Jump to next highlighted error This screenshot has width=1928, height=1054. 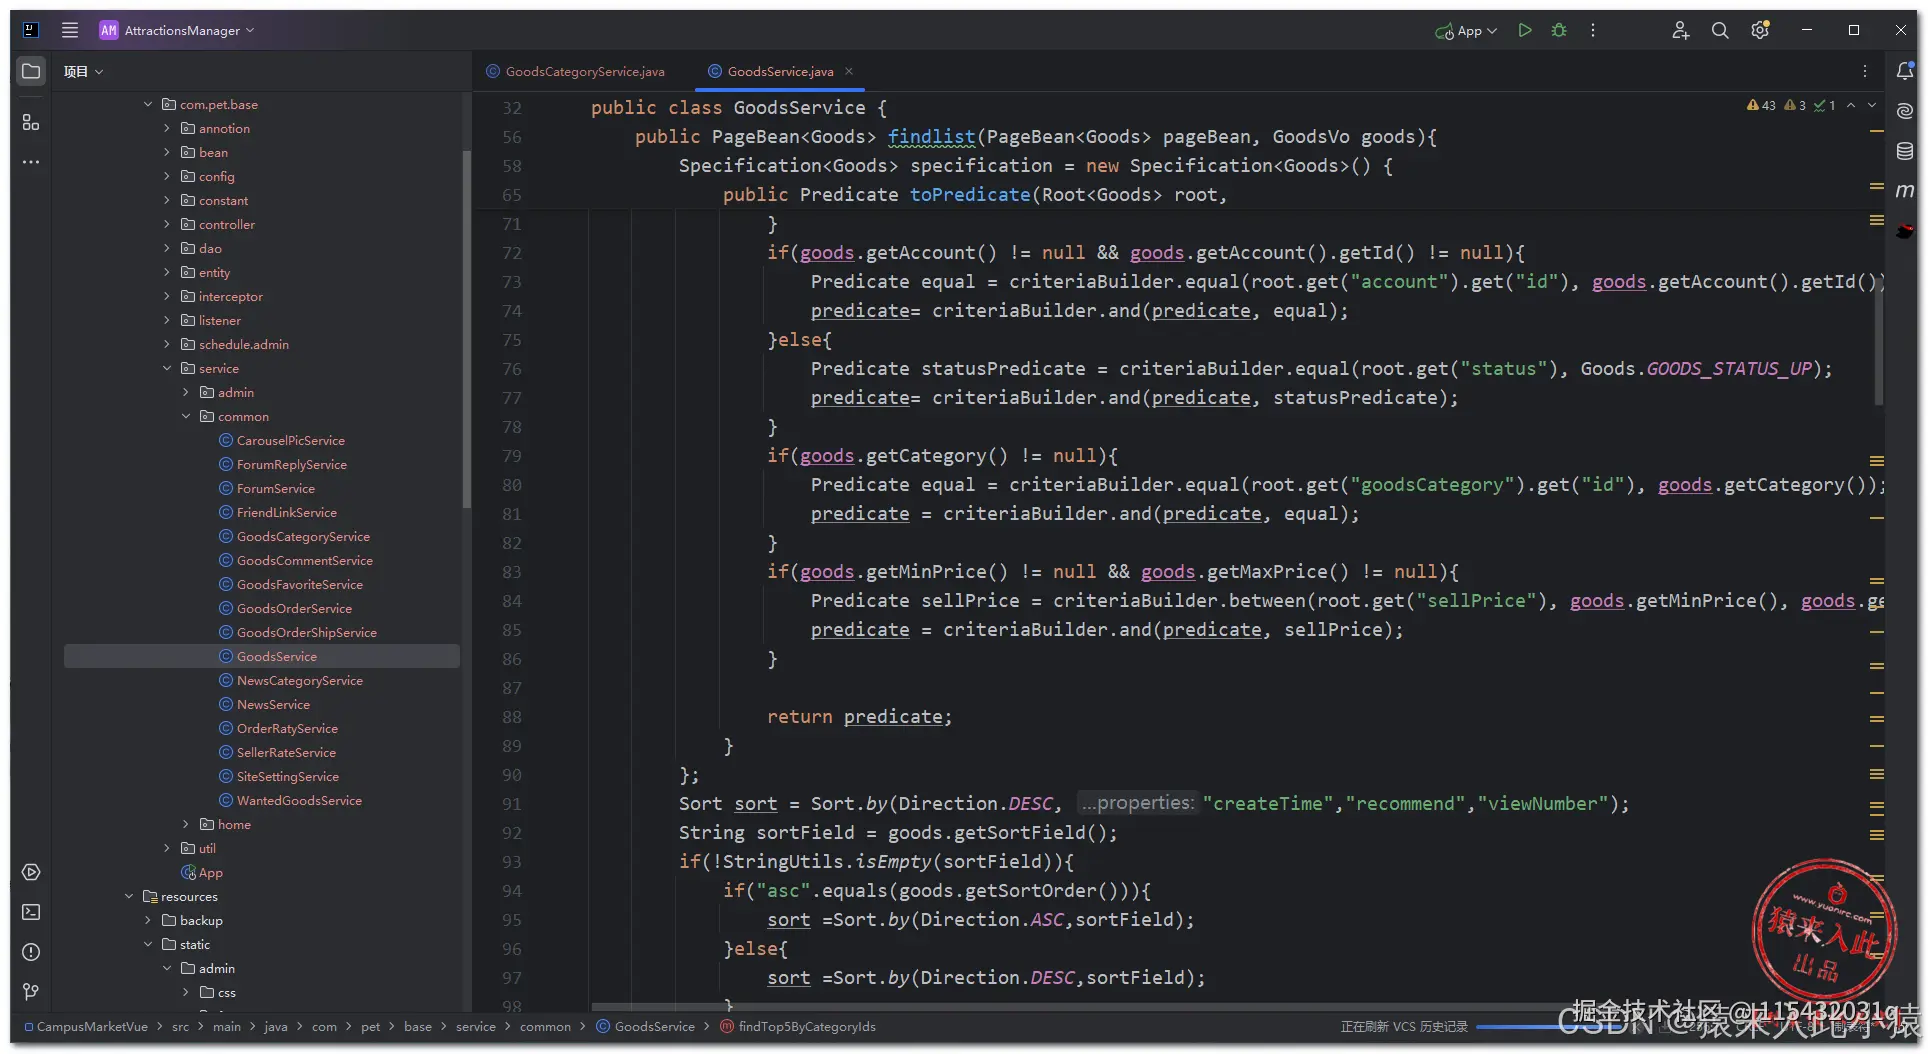[1872, 105]
